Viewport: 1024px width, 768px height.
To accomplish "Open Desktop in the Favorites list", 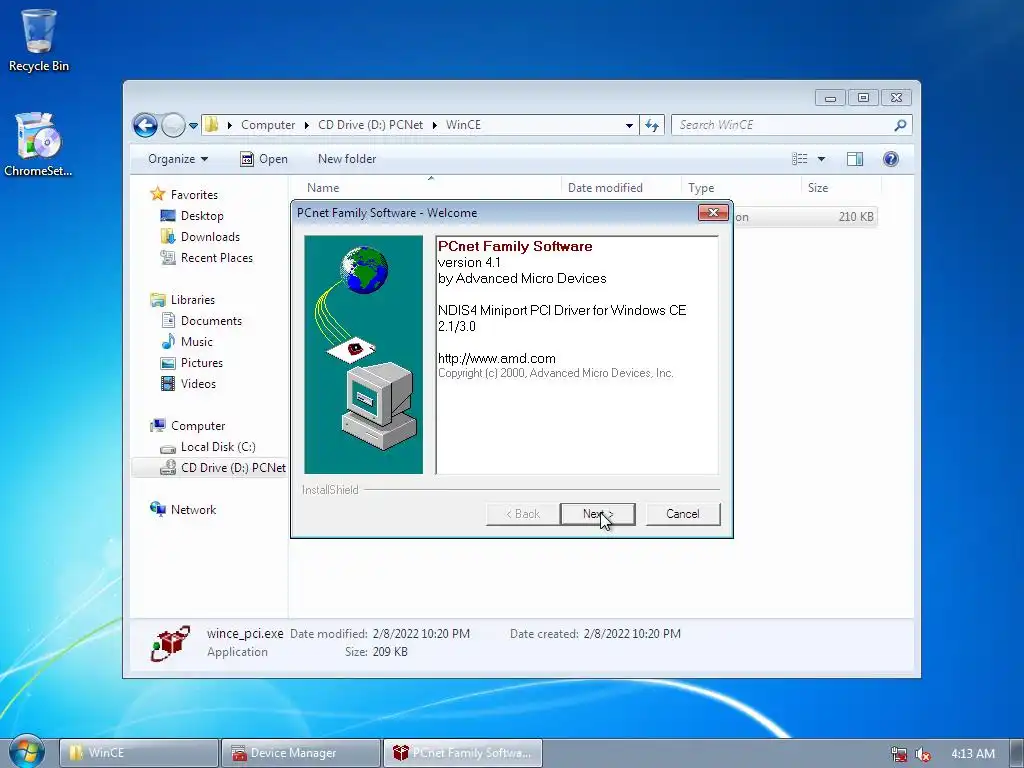I will (x=202, y=216).
